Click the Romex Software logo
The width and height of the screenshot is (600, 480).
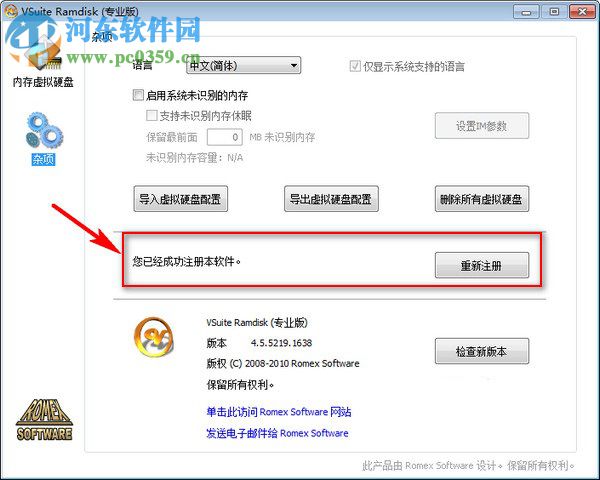[x=44, y=420]
